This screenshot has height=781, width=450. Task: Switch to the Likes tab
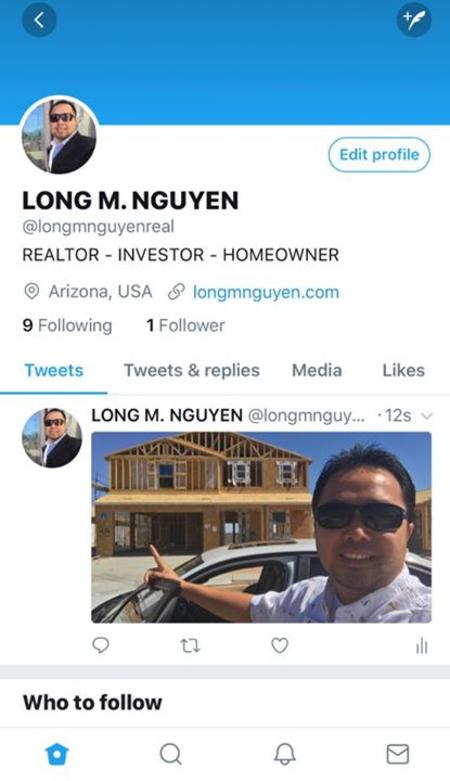pyautogui.click(x=404, y=370)
